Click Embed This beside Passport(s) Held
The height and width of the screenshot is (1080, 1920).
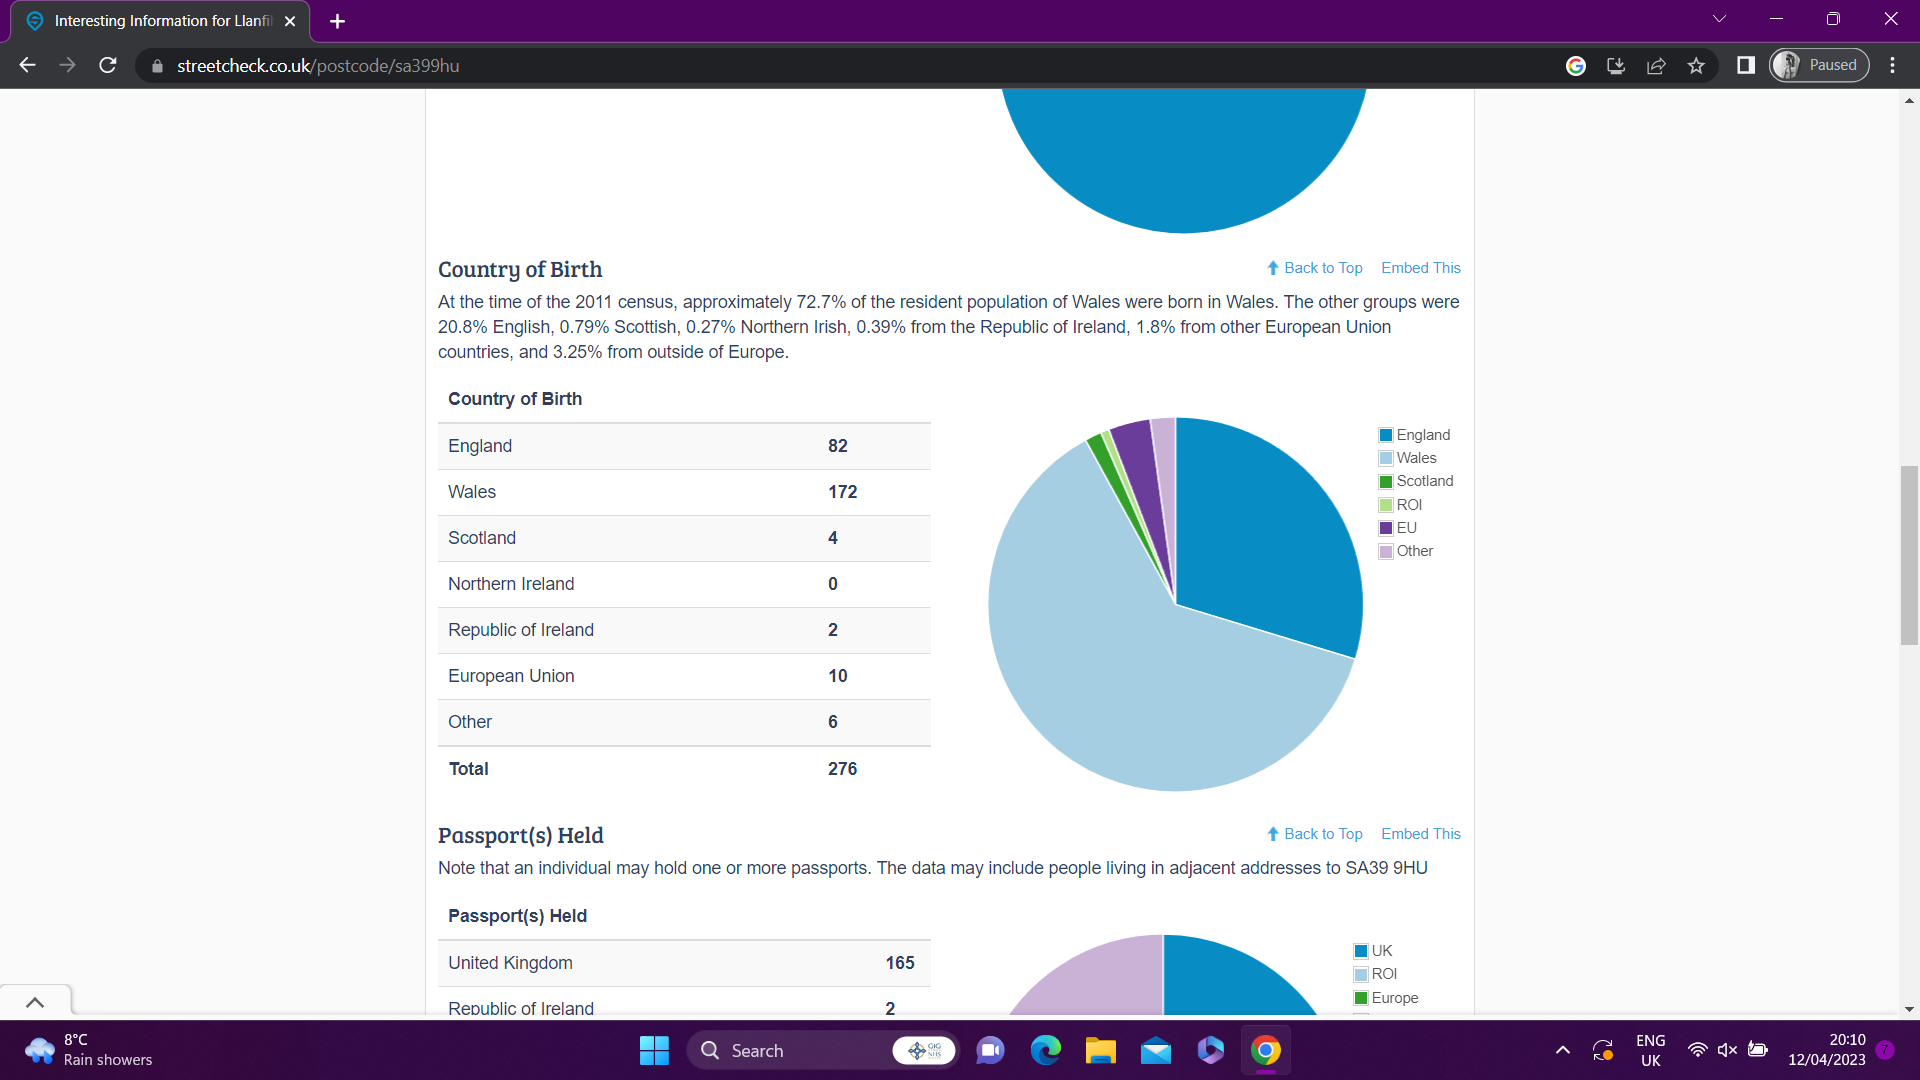point(1420,834)
